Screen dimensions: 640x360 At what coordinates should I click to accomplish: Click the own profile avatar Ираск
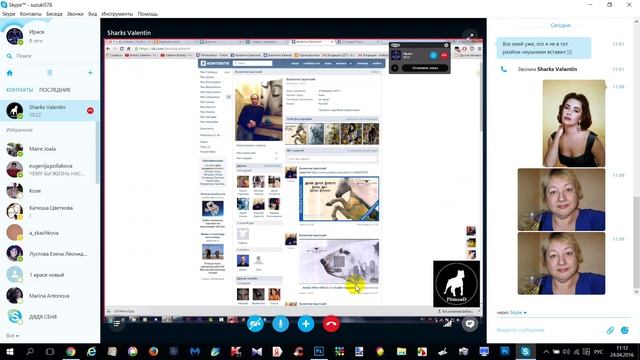pos(14,36)
